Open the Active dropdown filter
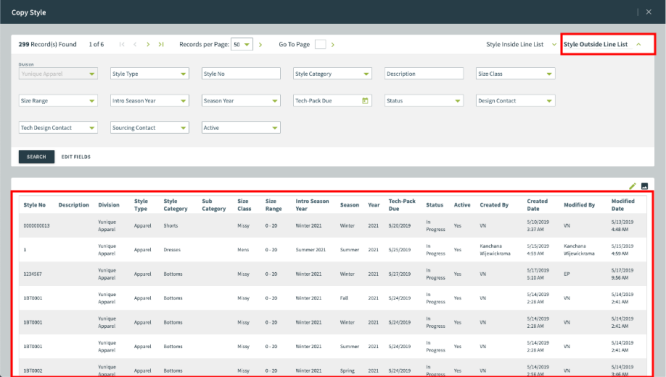Image resolution: width=666 pixels, height=377 pixels. coord(241,127)
